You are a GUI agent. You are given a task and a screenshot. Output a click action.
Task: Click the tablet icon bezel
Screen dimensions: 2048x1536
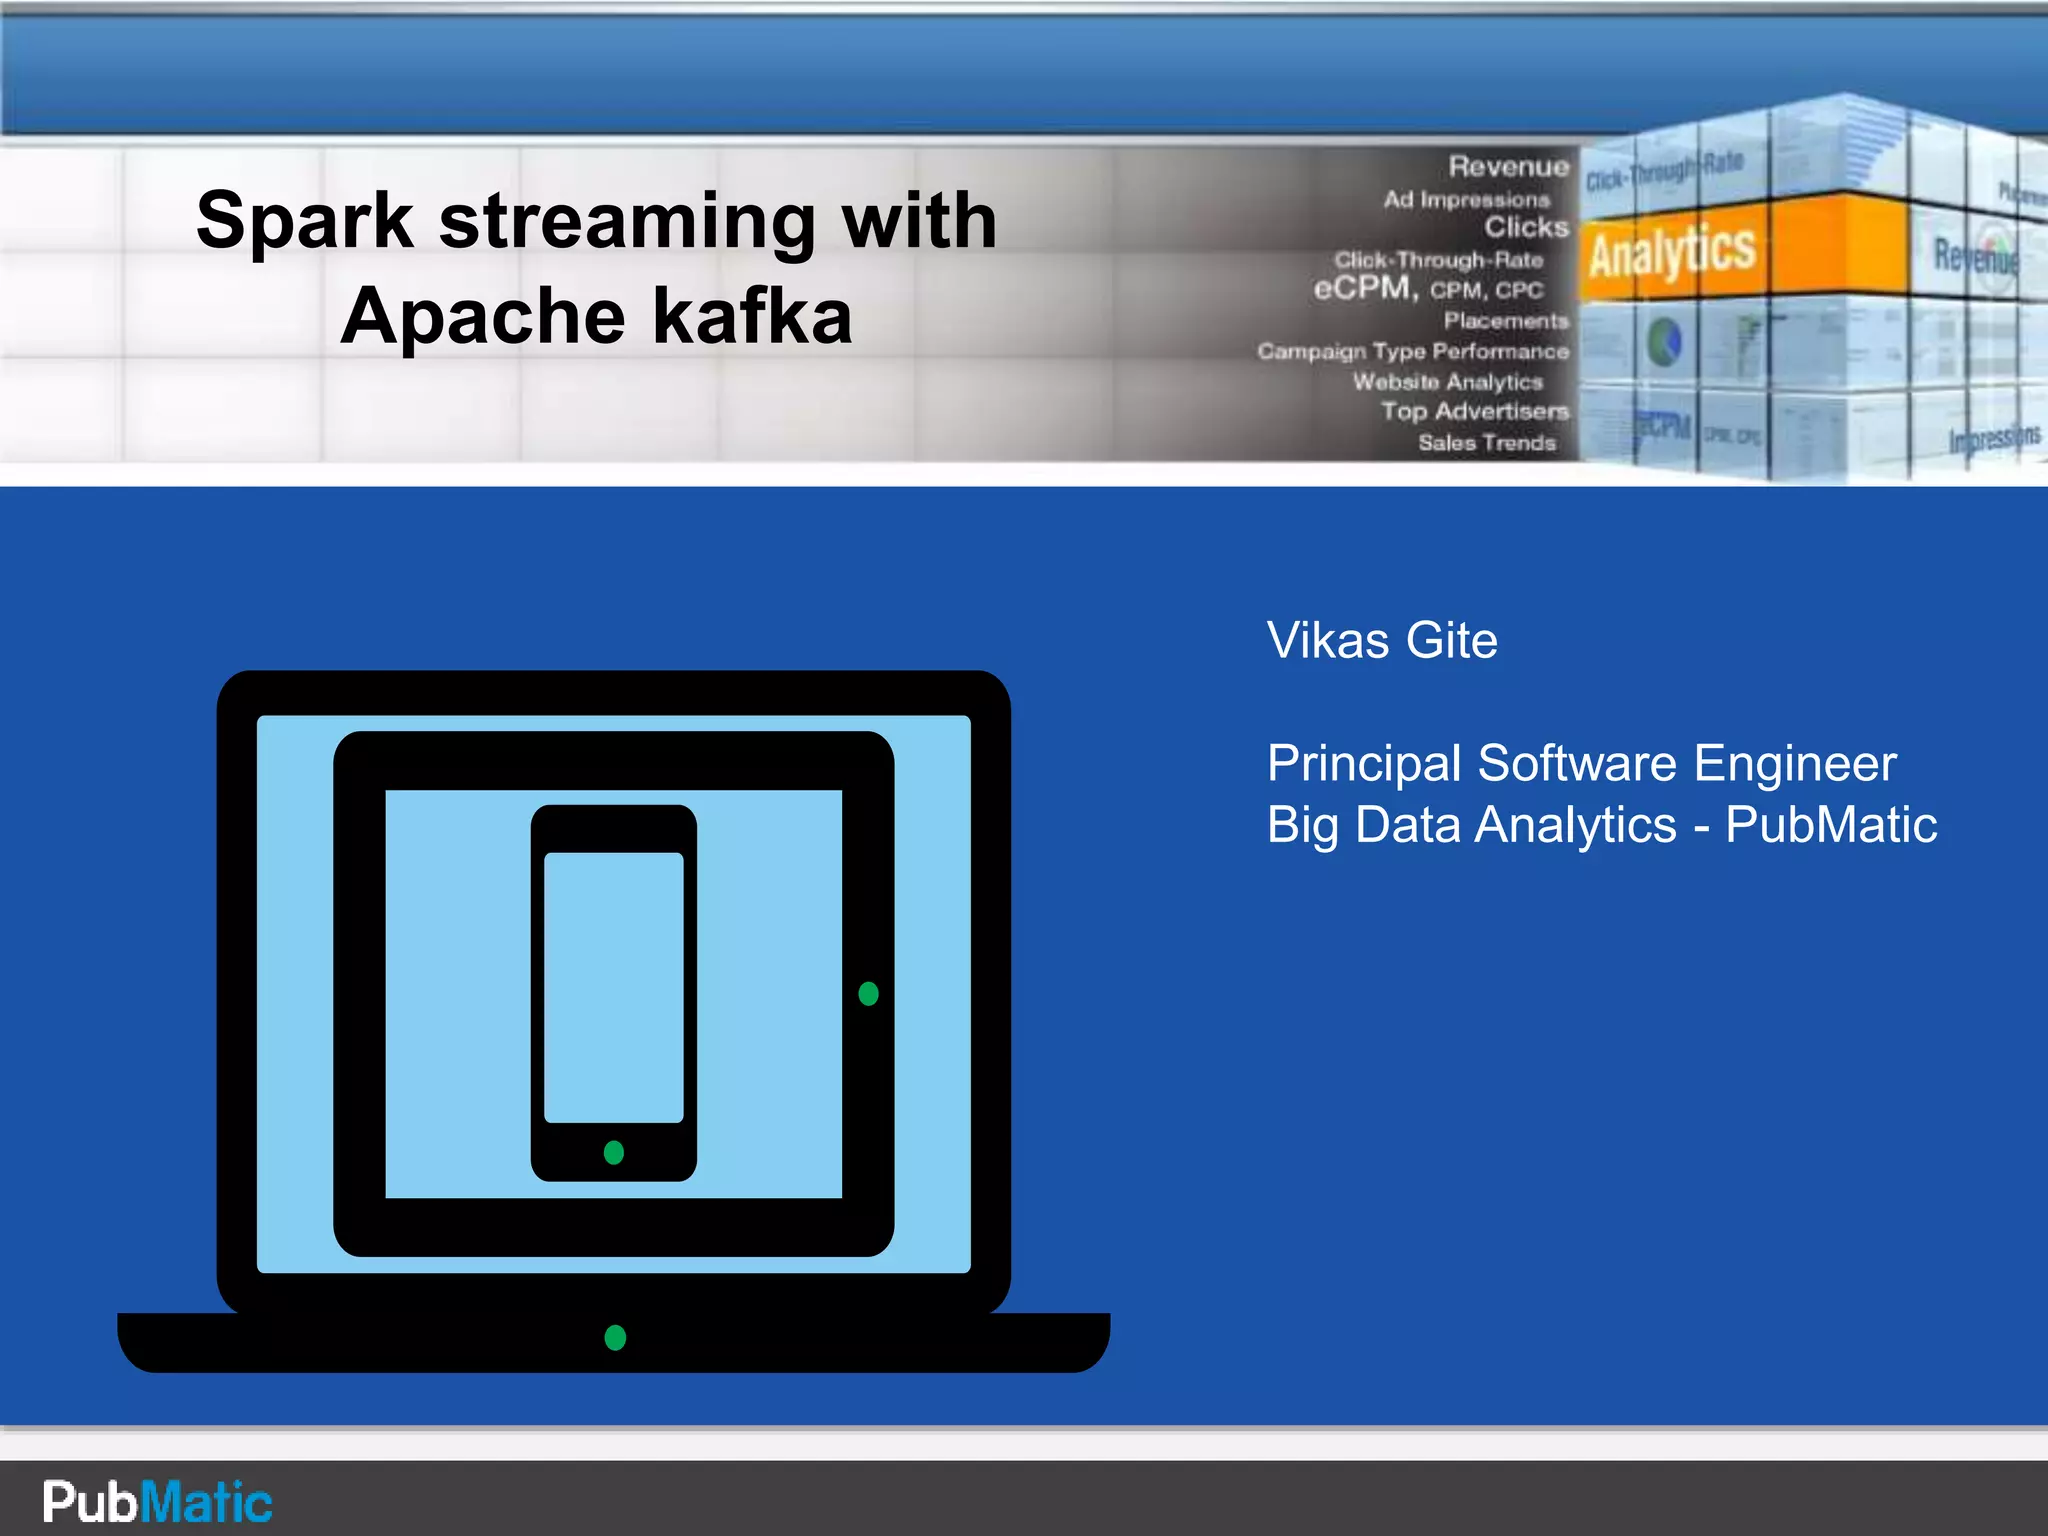click(612, 760)
